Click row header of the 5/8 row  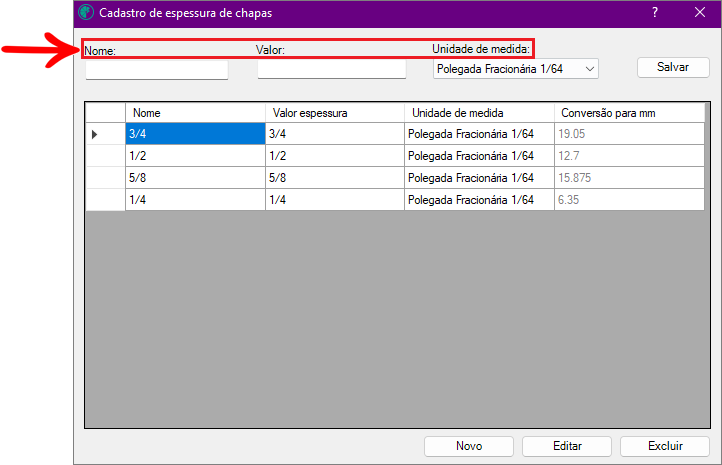[105, 178]
